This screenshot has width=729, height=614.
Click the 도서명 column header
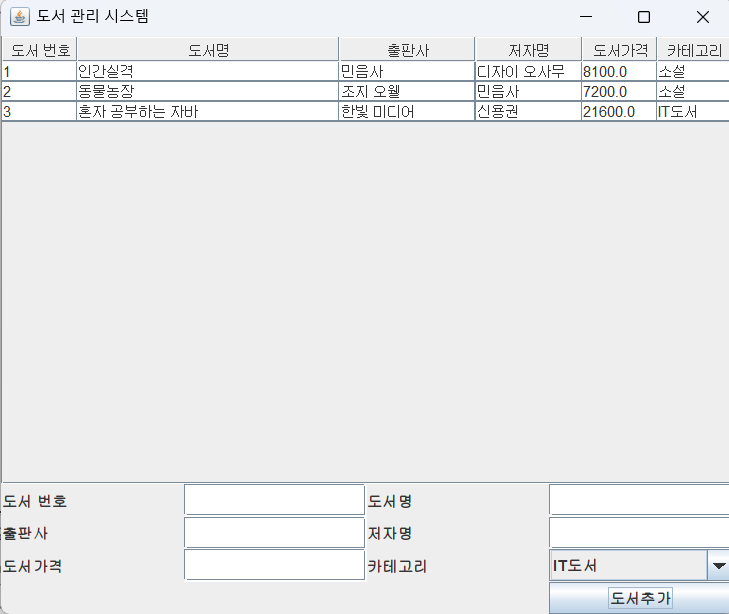click(208, 50)
